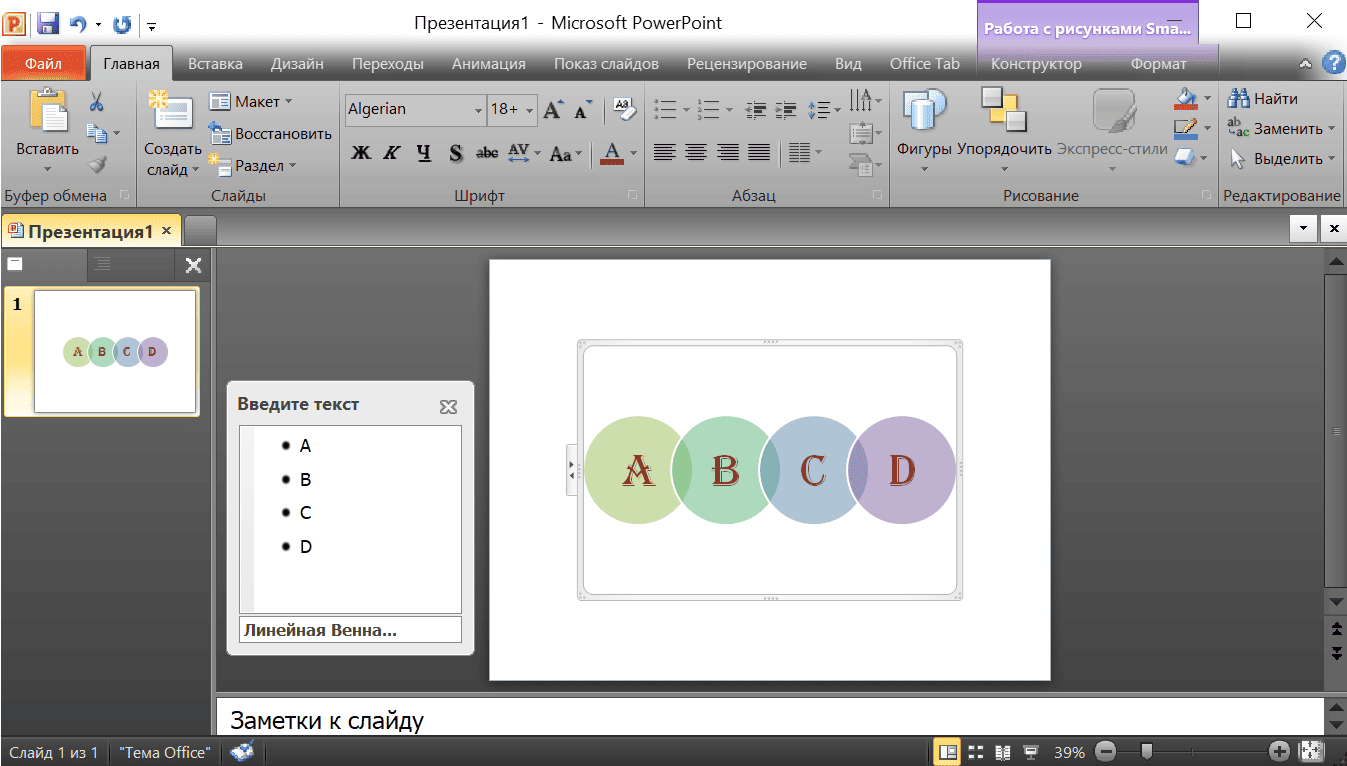This screenshot has height=766, width=1347.
Task: Click the decrease list level icon
Action: [x=757, y=109]
